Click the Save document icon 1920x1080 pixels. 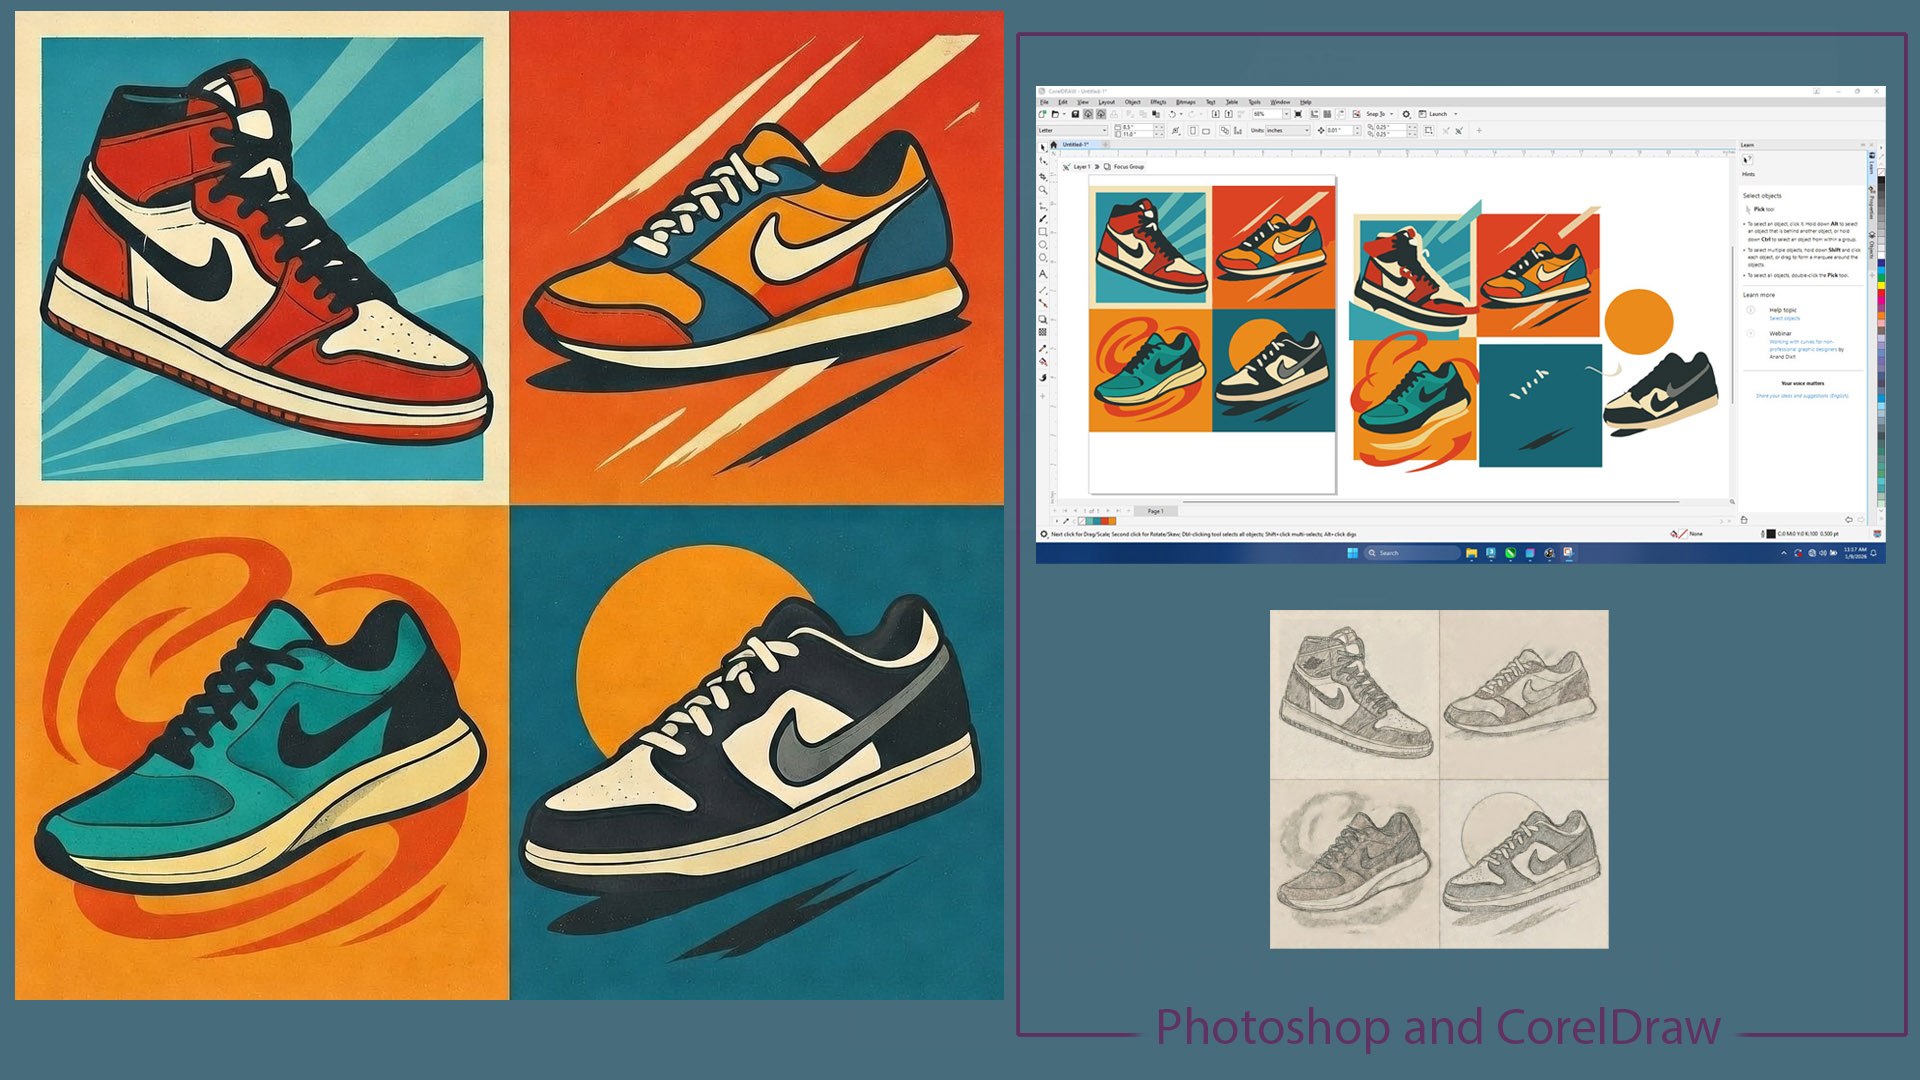[x=1075, y=114]
